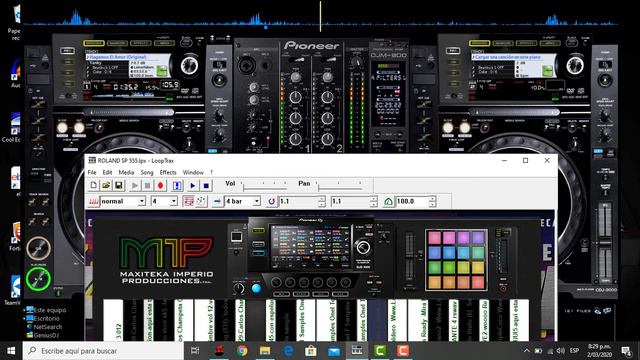Tap the bottom-left orange sampler pad

coord(434,282)
